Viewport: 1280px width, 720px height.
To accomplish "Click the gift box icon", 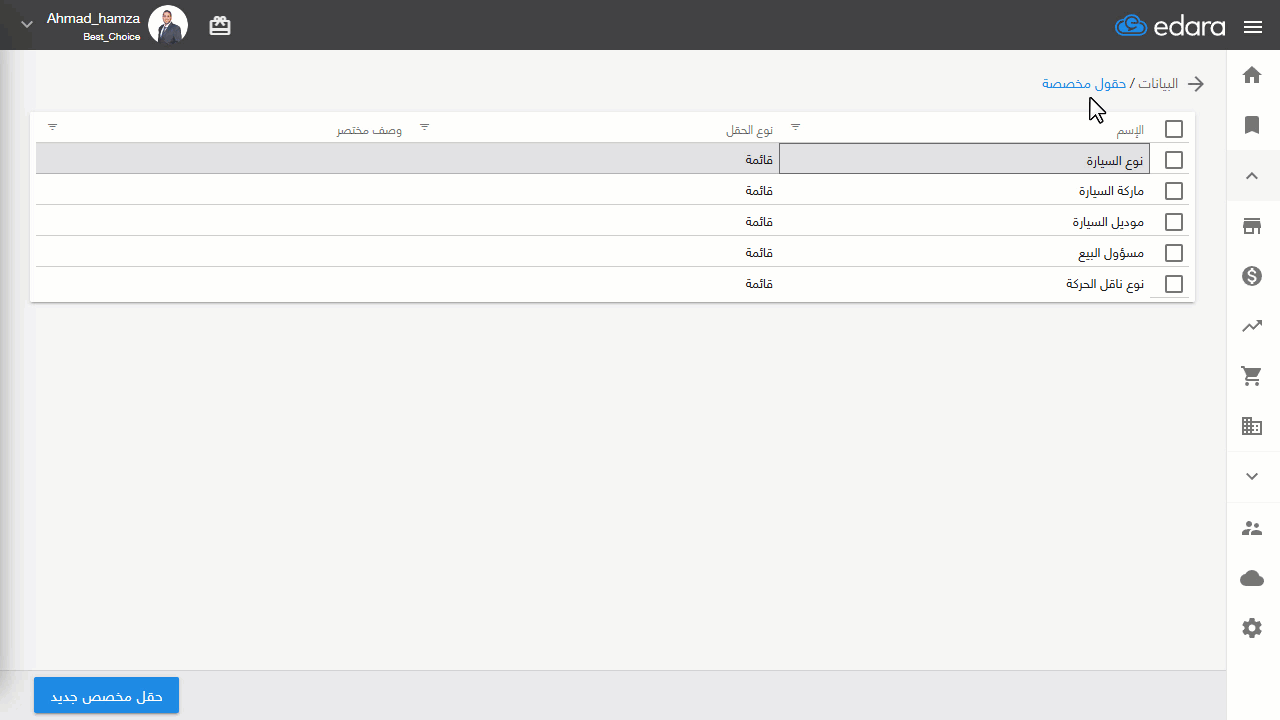I will pyautogui.click(x=220, y=27).
